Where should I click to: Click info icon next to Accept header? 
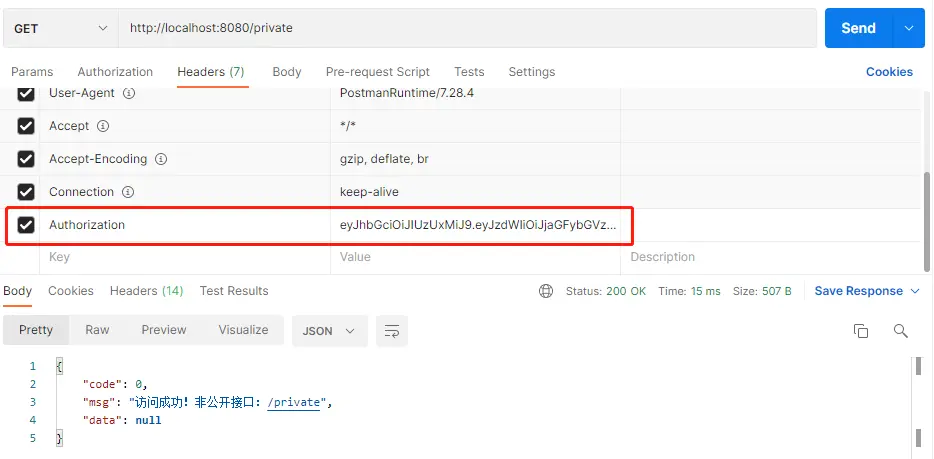[102, 126]
